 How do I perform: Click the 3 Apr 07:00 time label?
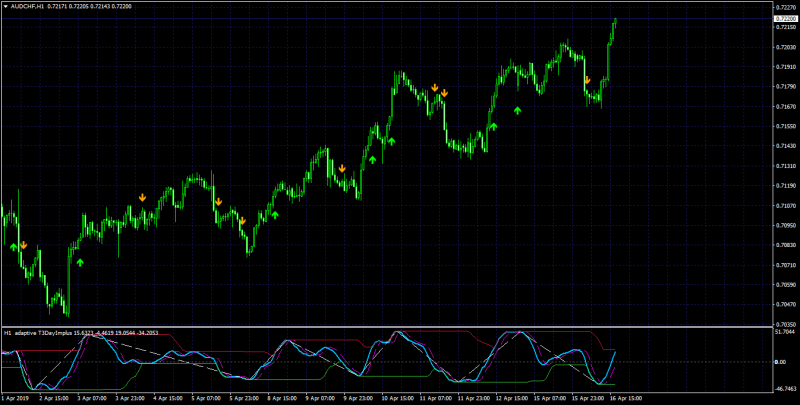[x=91, y=398]
